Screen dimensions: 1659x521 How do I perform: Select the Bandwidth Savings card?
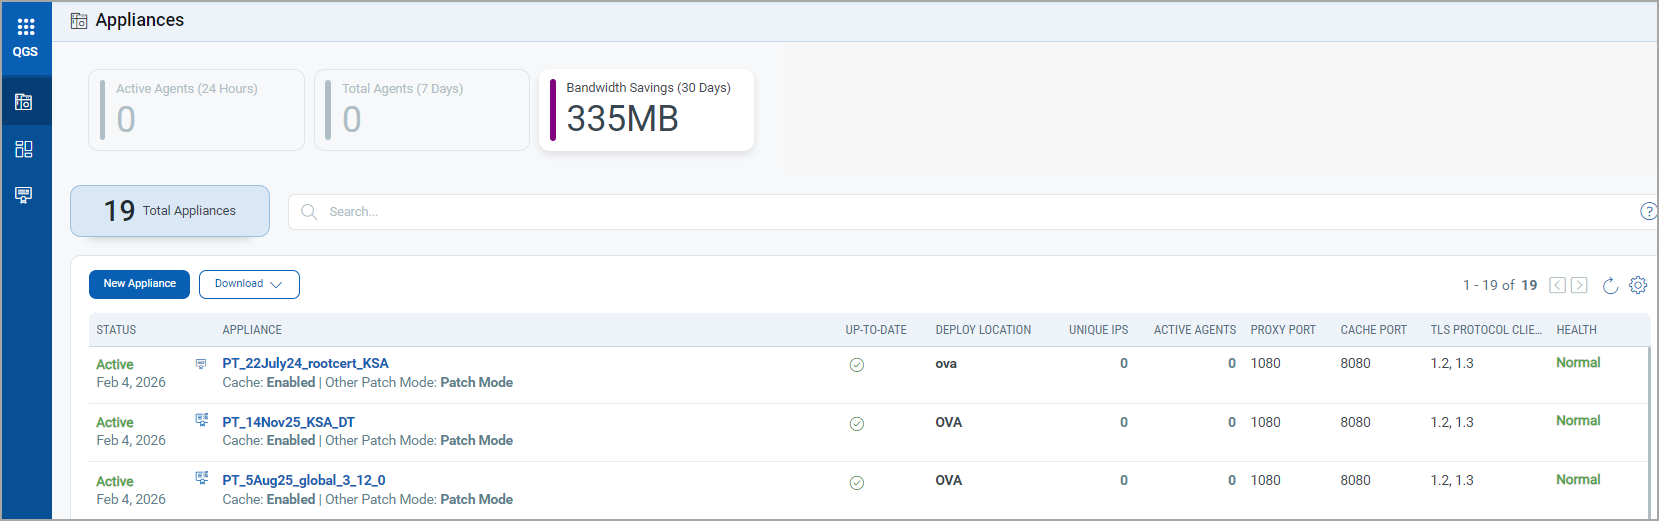pyautogui.click(x=646, y=110)
